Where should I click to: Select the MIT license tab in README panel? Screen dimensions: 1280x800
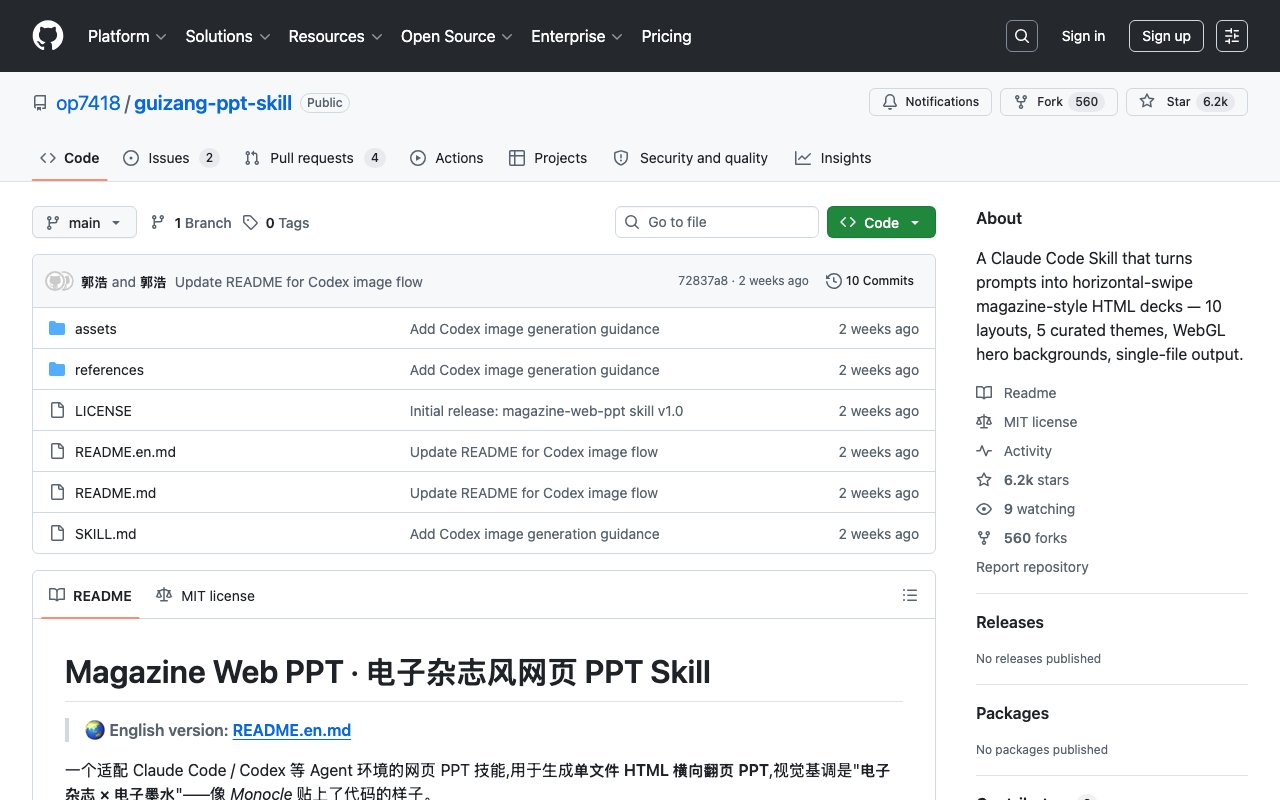[x=206, y=596]
